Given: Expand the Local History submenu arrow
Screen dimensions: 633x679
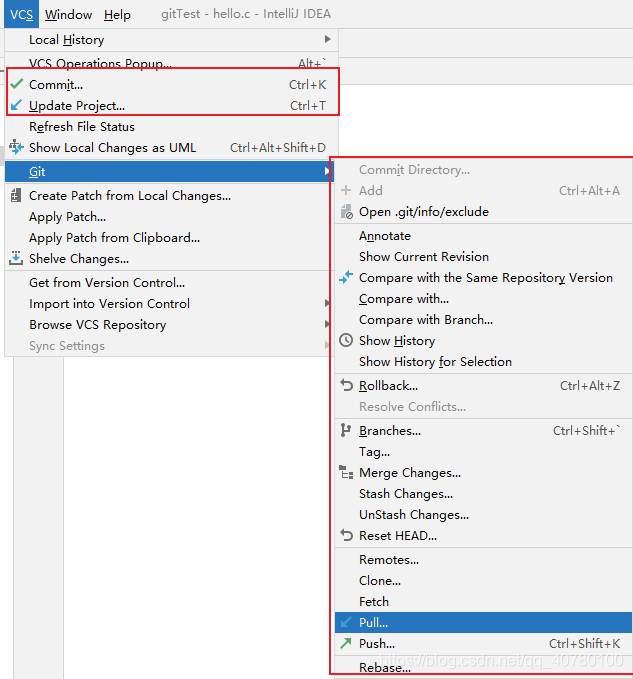Looking at the screenshot, I should click(328, 39).
